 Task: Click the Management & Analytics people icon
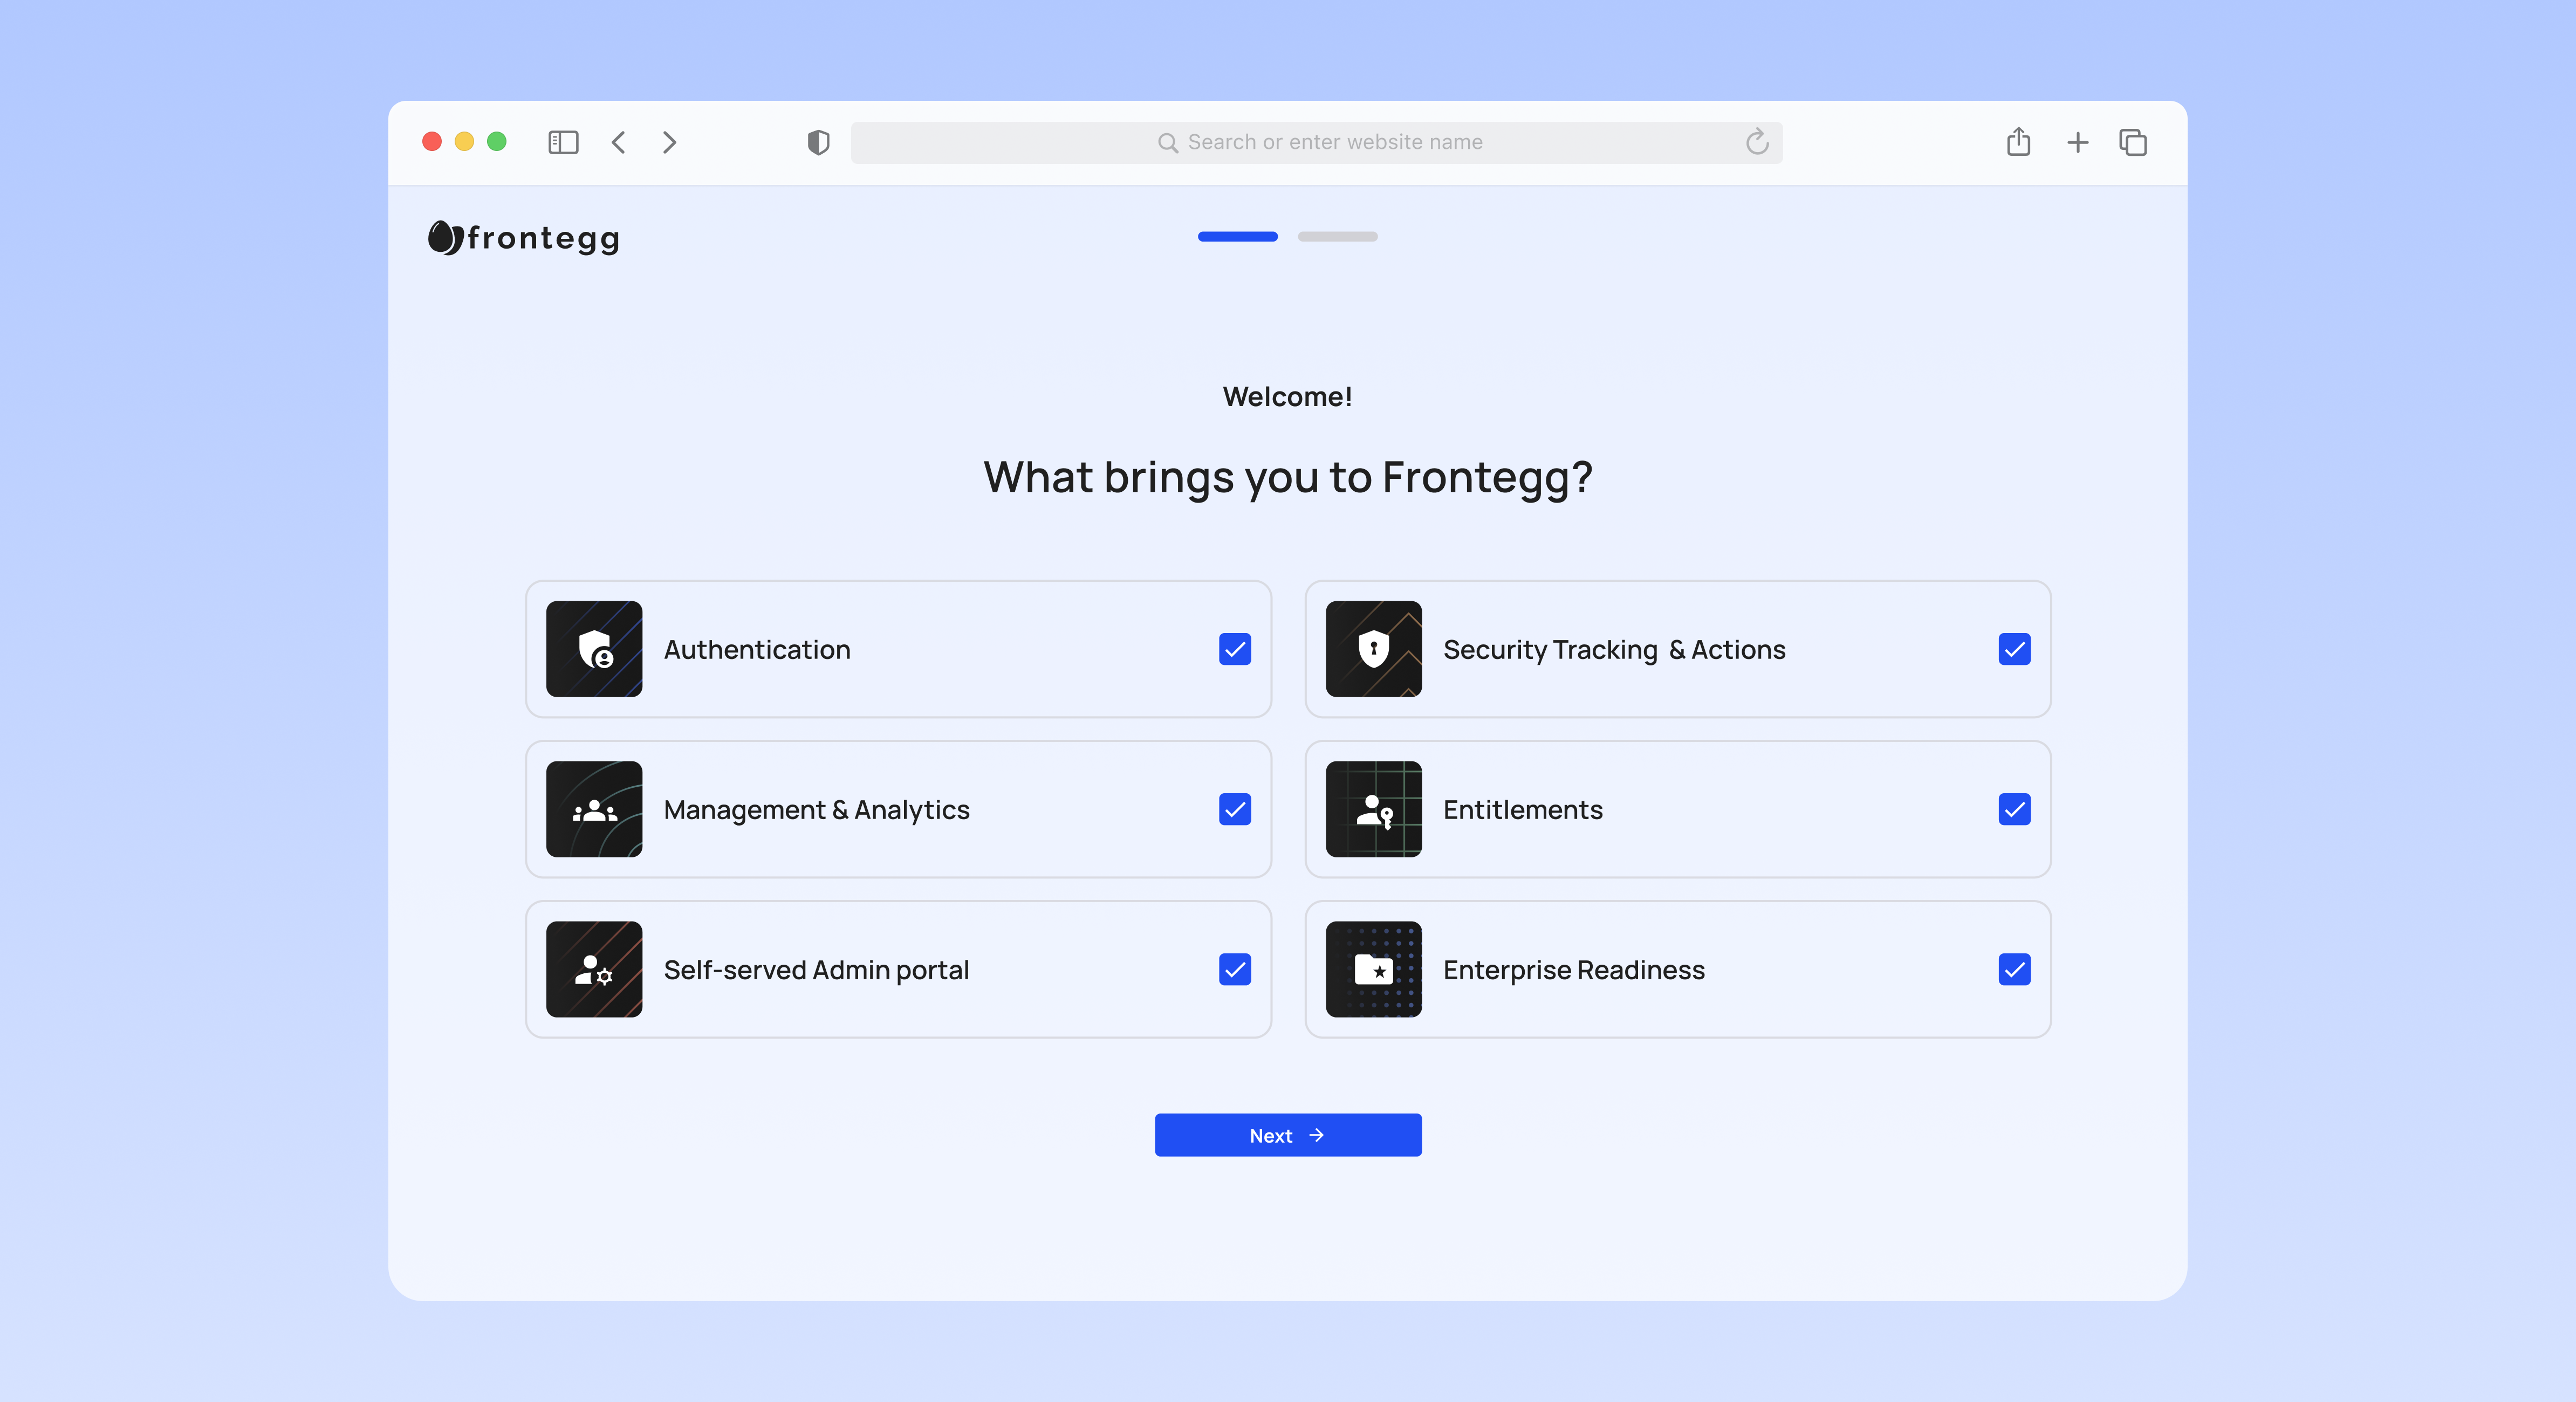[x=594, y=810]
